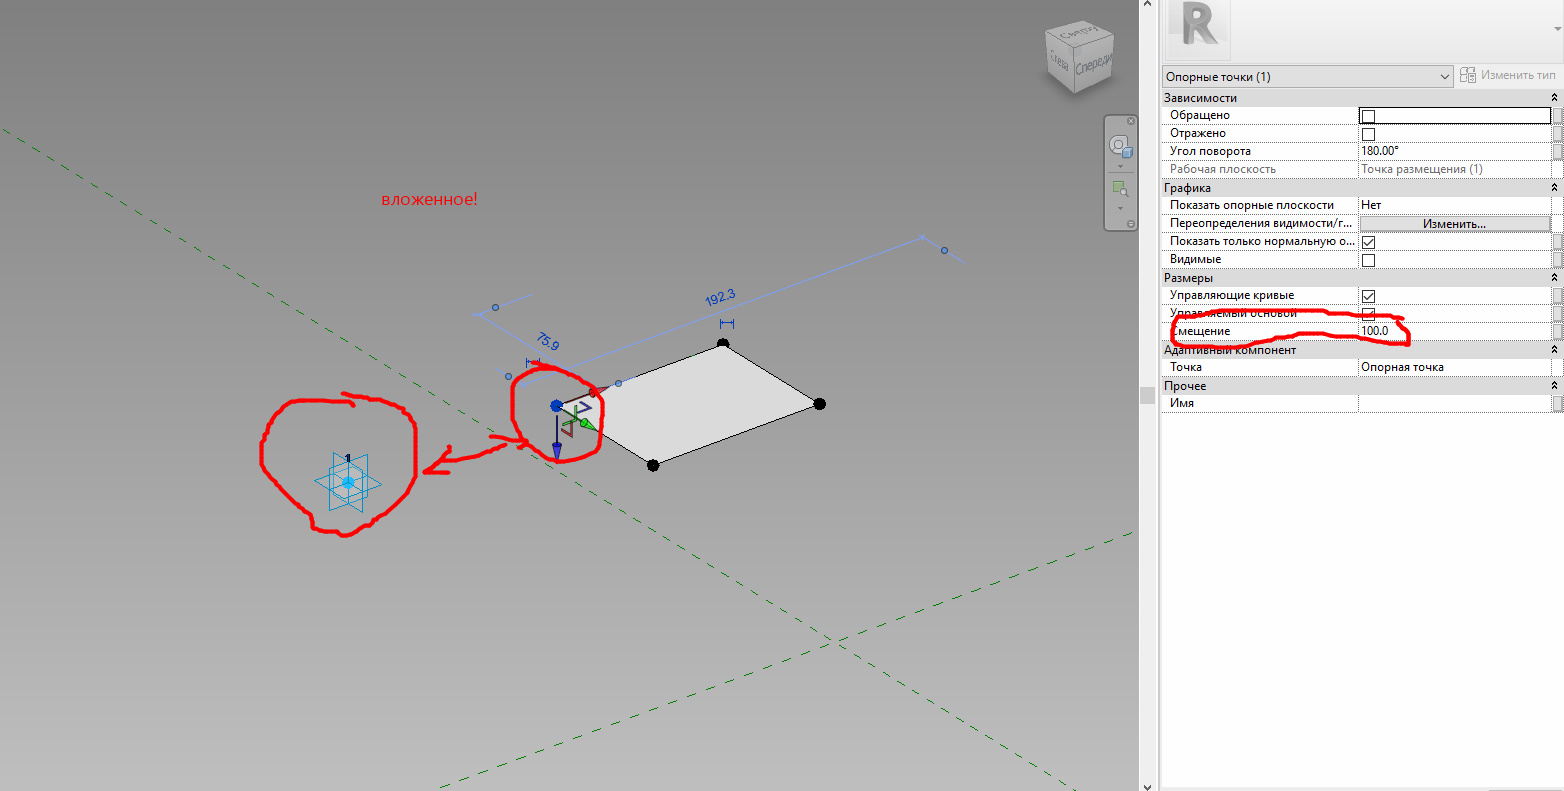This screenshot has height=791, width=1564.
Task: Click the green gizmo arrow
Action: (588, 424)
